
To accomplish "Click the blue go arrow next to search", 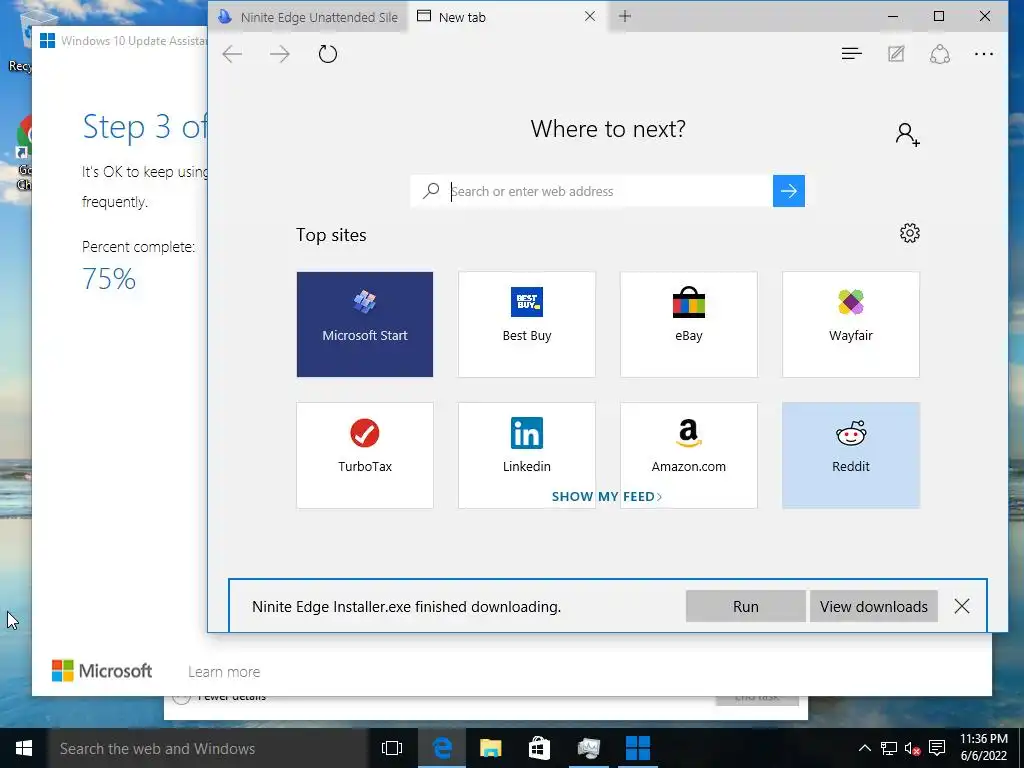I will click(788, 191).
